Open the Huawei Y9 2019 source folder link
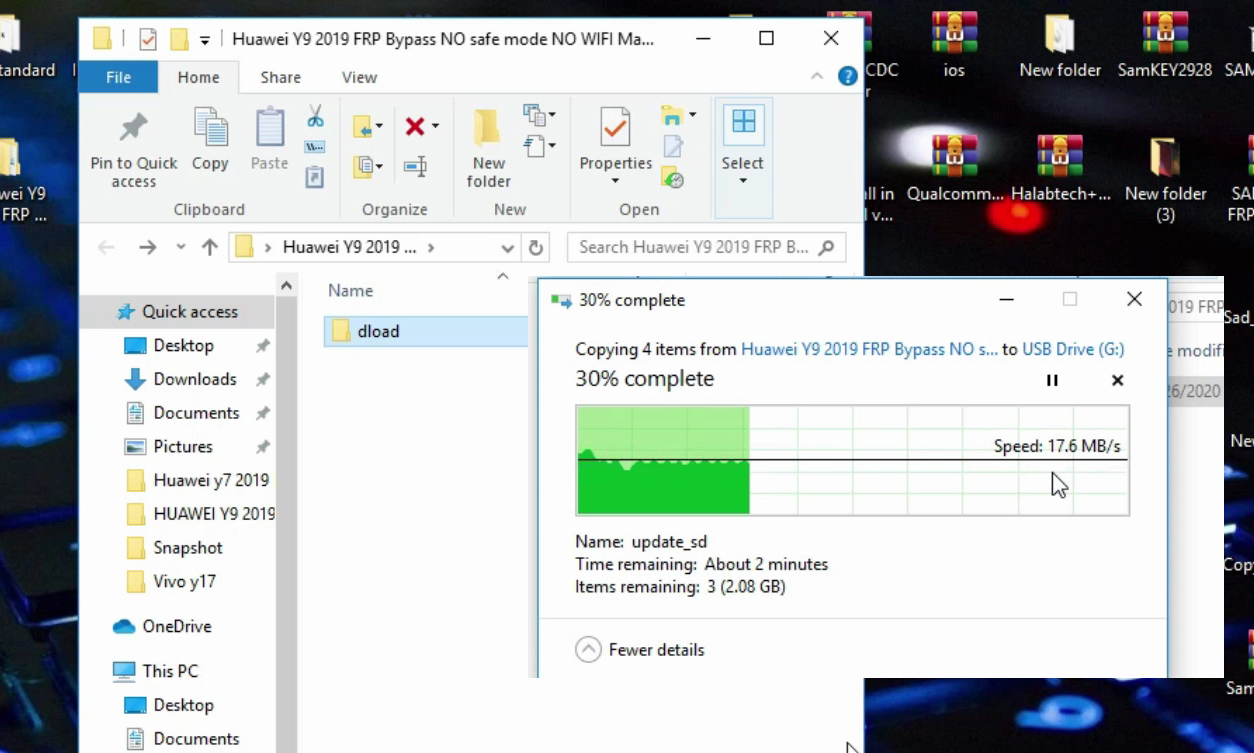 pos(869,349)
